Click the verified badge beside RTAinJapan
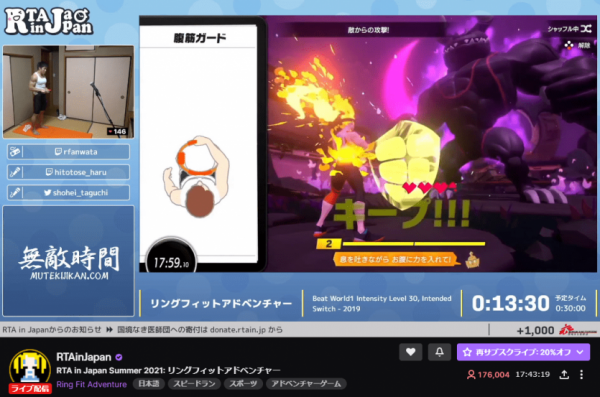The height and width of the screenshot is (397, 600). [119, 357]
